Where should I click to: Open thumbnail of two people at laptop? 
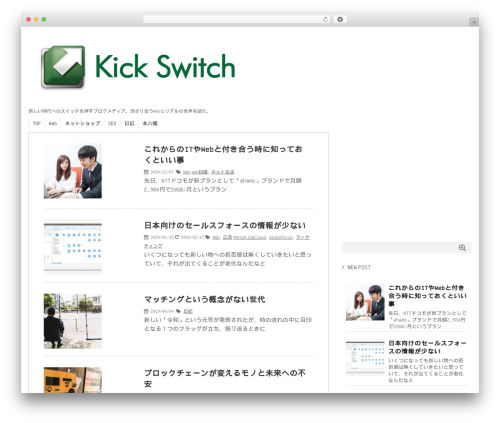click(73, 171)
